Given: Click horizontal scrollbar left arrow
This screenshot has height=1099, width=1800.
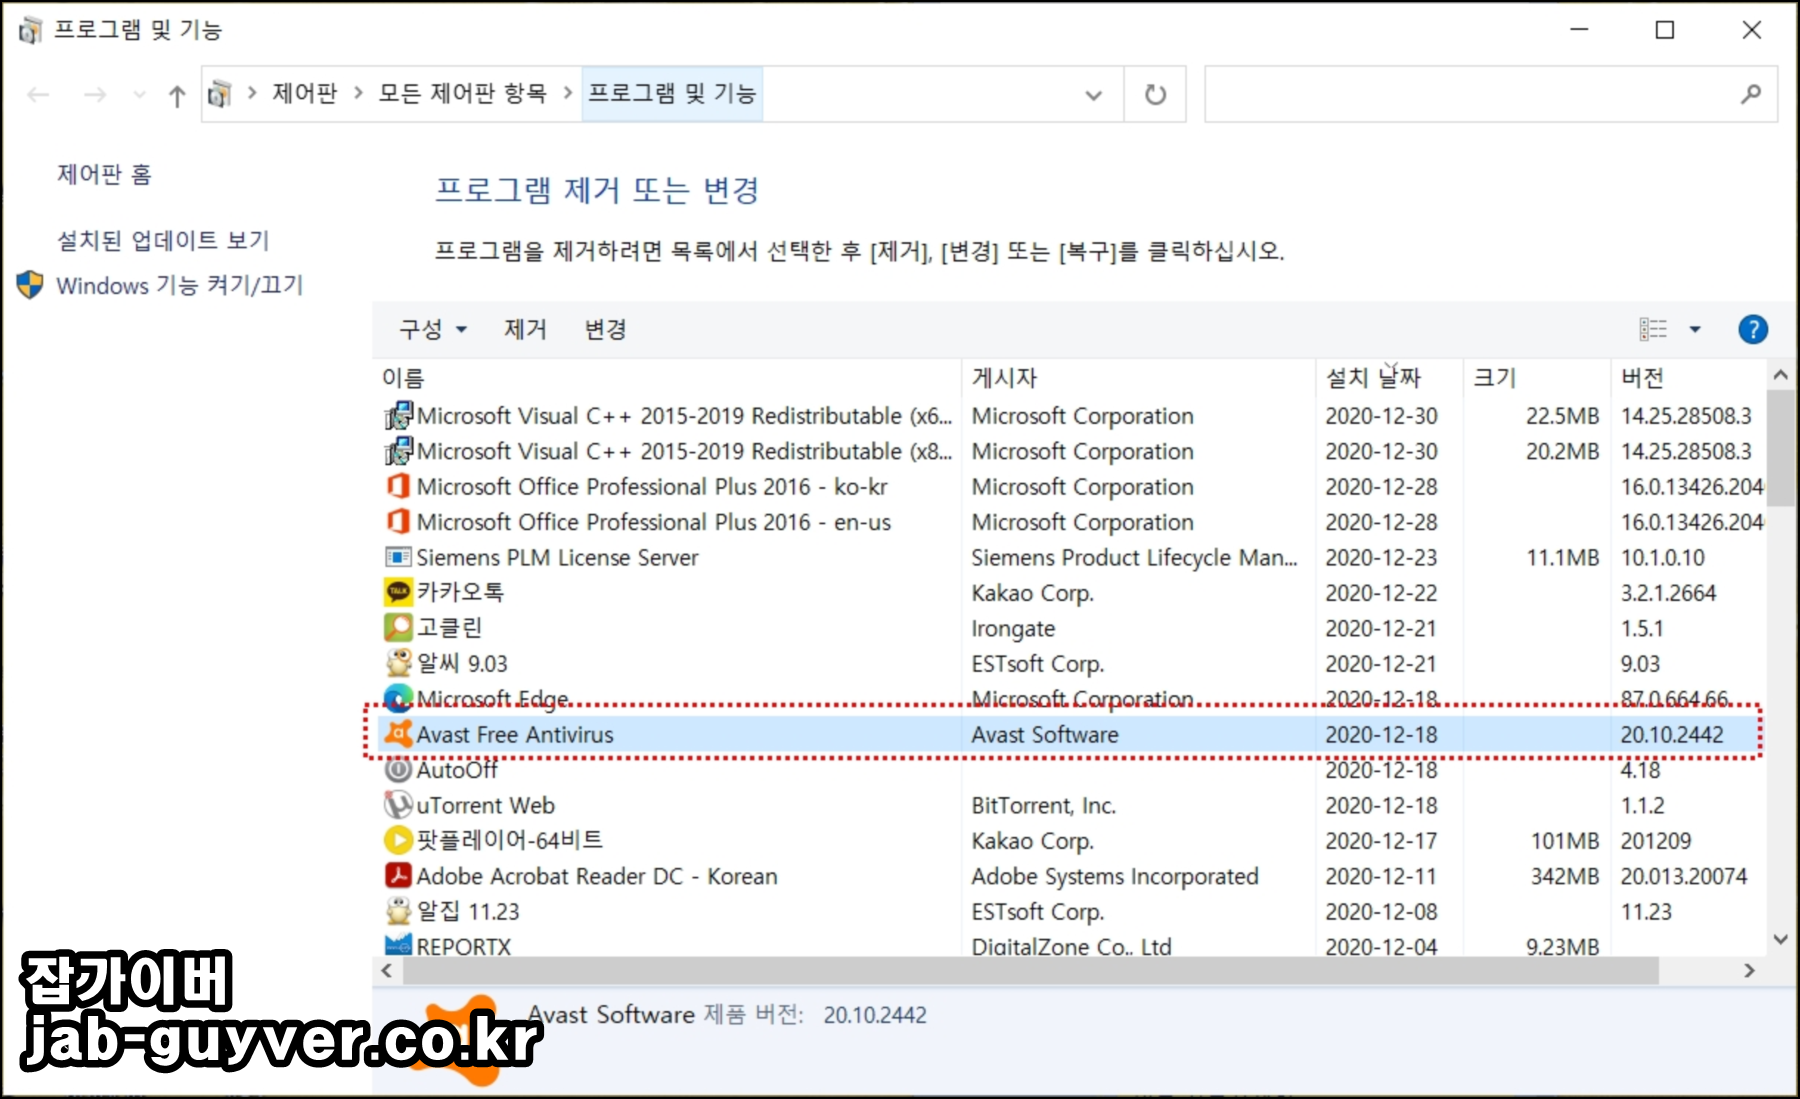Looking at the screenshot, I should pyautogui.click(x=387, y=970).
